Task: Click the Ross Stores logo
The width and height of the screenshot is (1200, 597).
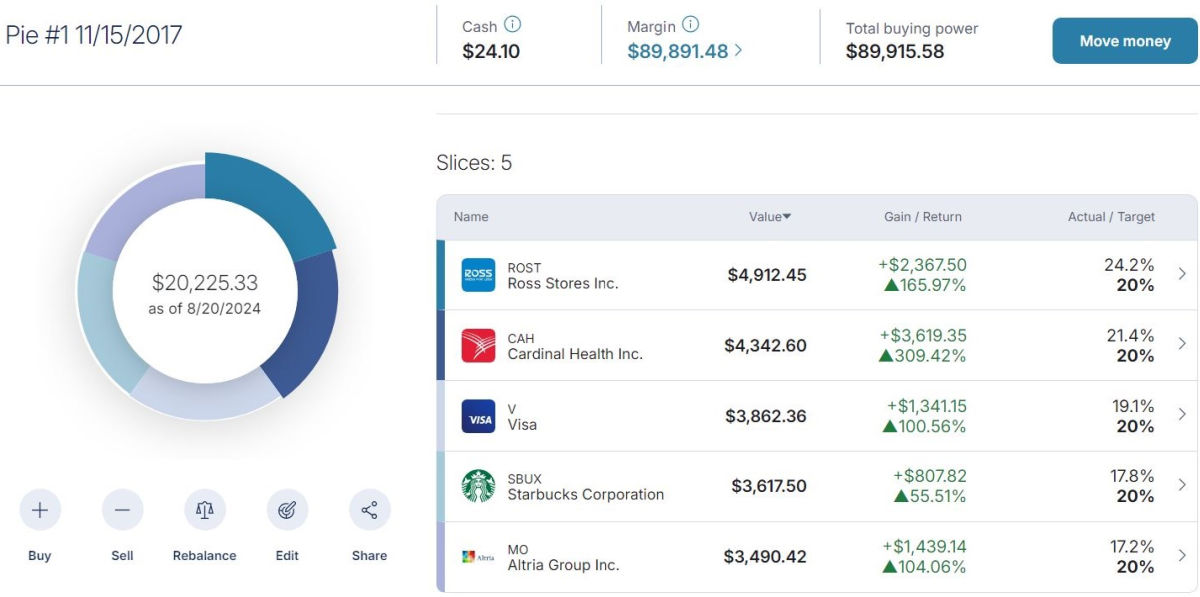Action: click(x=478, y=275)
